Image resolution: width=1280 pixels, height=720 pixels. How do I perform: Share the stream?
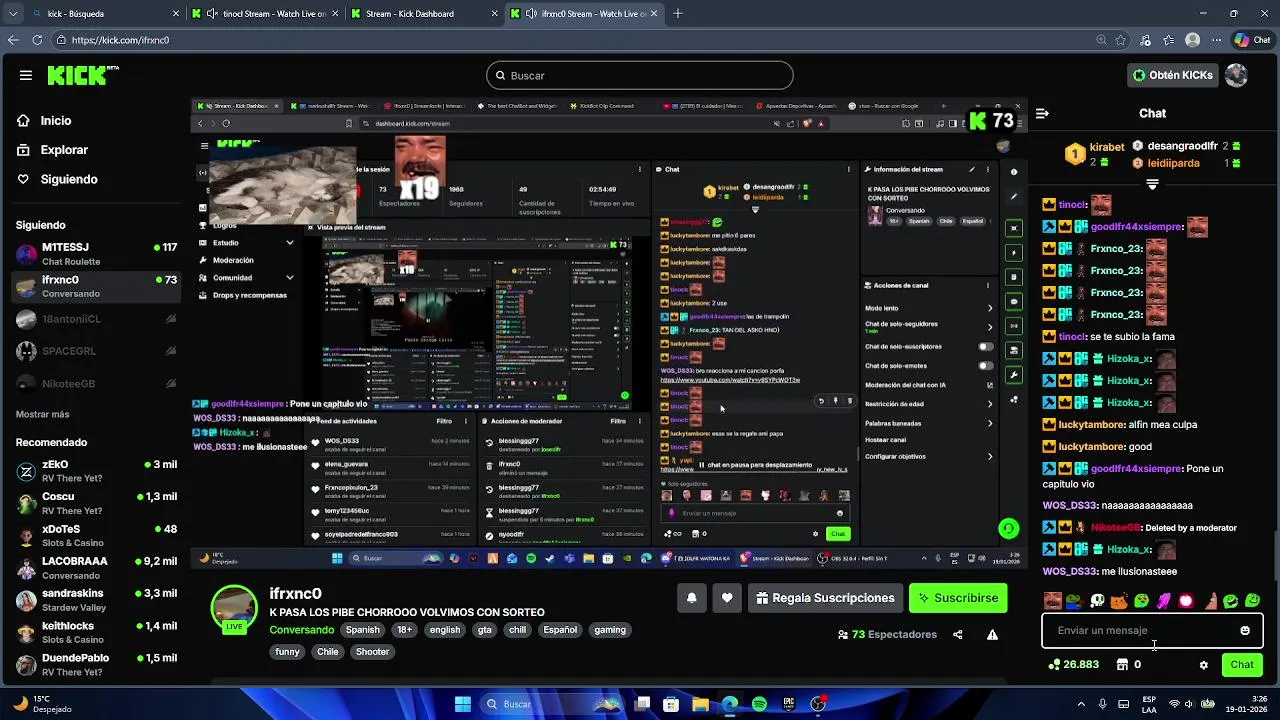coord(958,635)
